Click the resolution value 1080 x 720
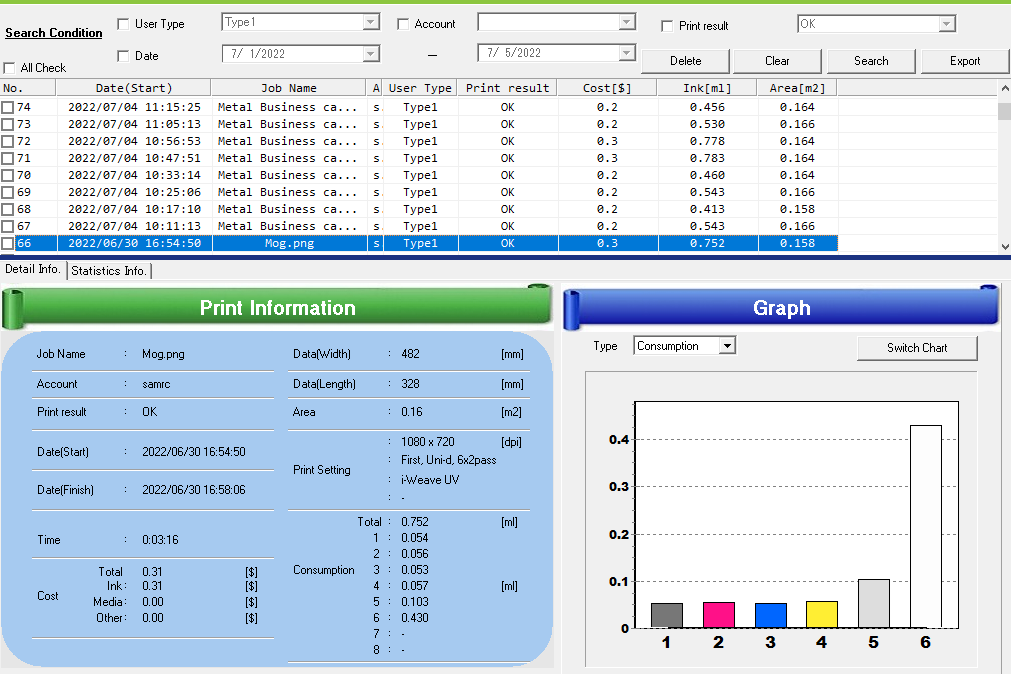 427,442
